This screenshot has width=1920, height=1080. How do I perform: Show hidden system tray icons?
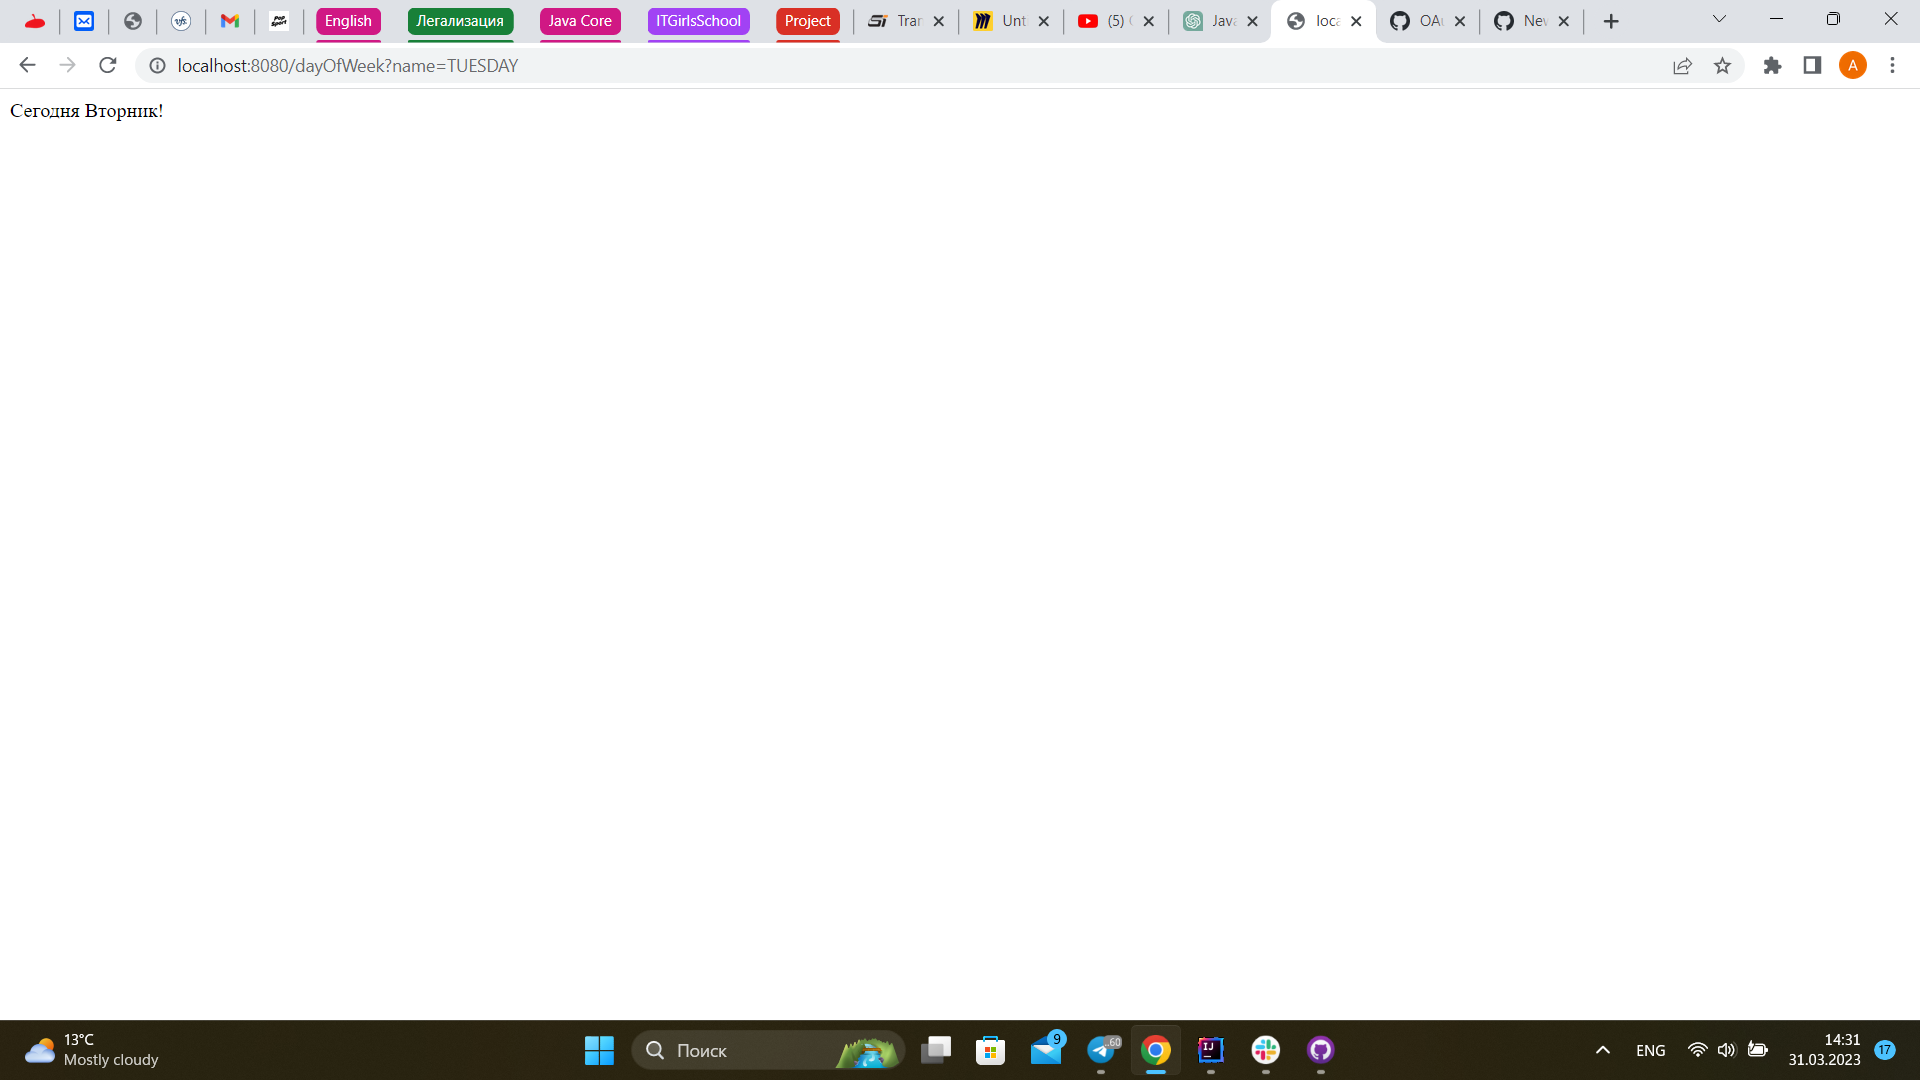(1602, 1050)
